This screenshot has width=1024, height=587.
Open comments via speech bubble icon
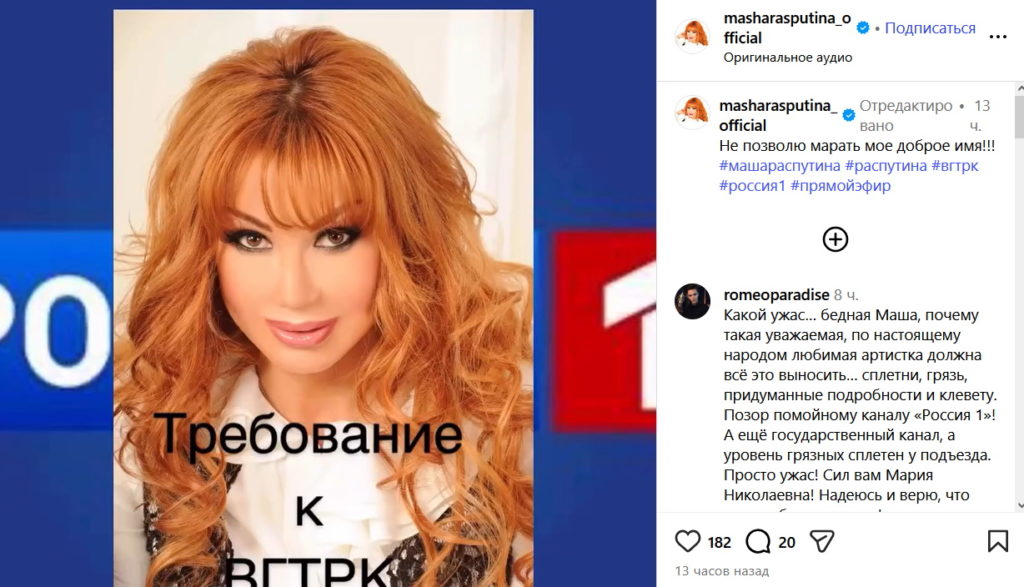(758, 541)
